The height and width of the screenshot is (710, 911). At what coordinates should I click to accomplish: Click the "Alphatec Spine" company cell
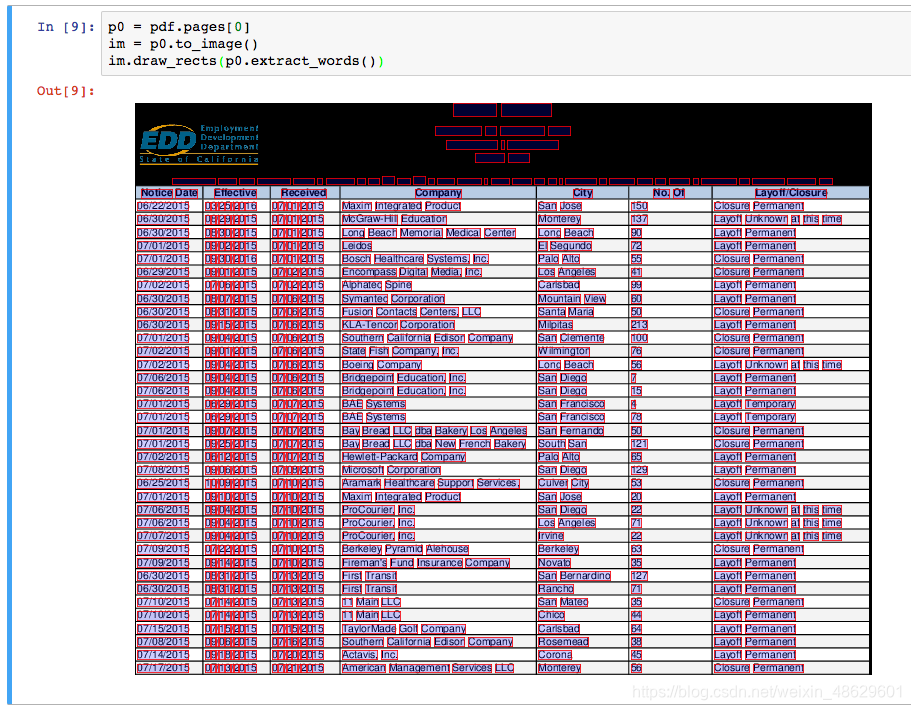point(376,285)
